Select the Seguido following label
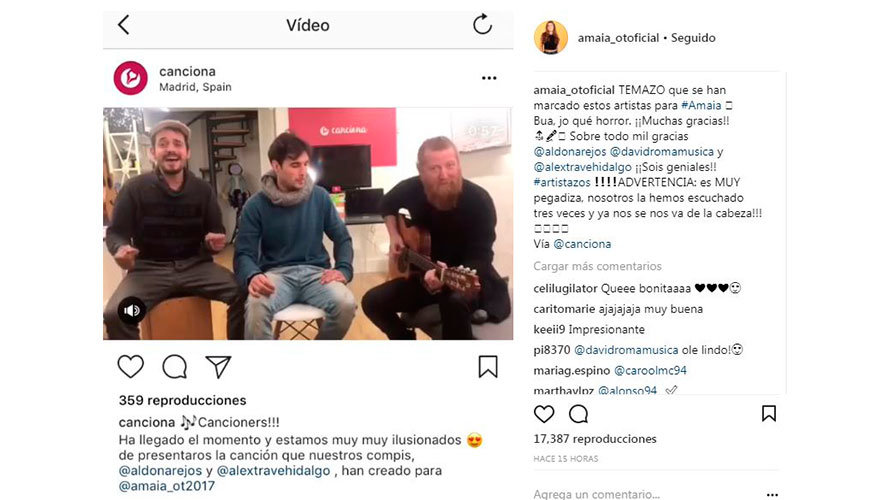Screen dimensions: 890x500 click(693, 38)
